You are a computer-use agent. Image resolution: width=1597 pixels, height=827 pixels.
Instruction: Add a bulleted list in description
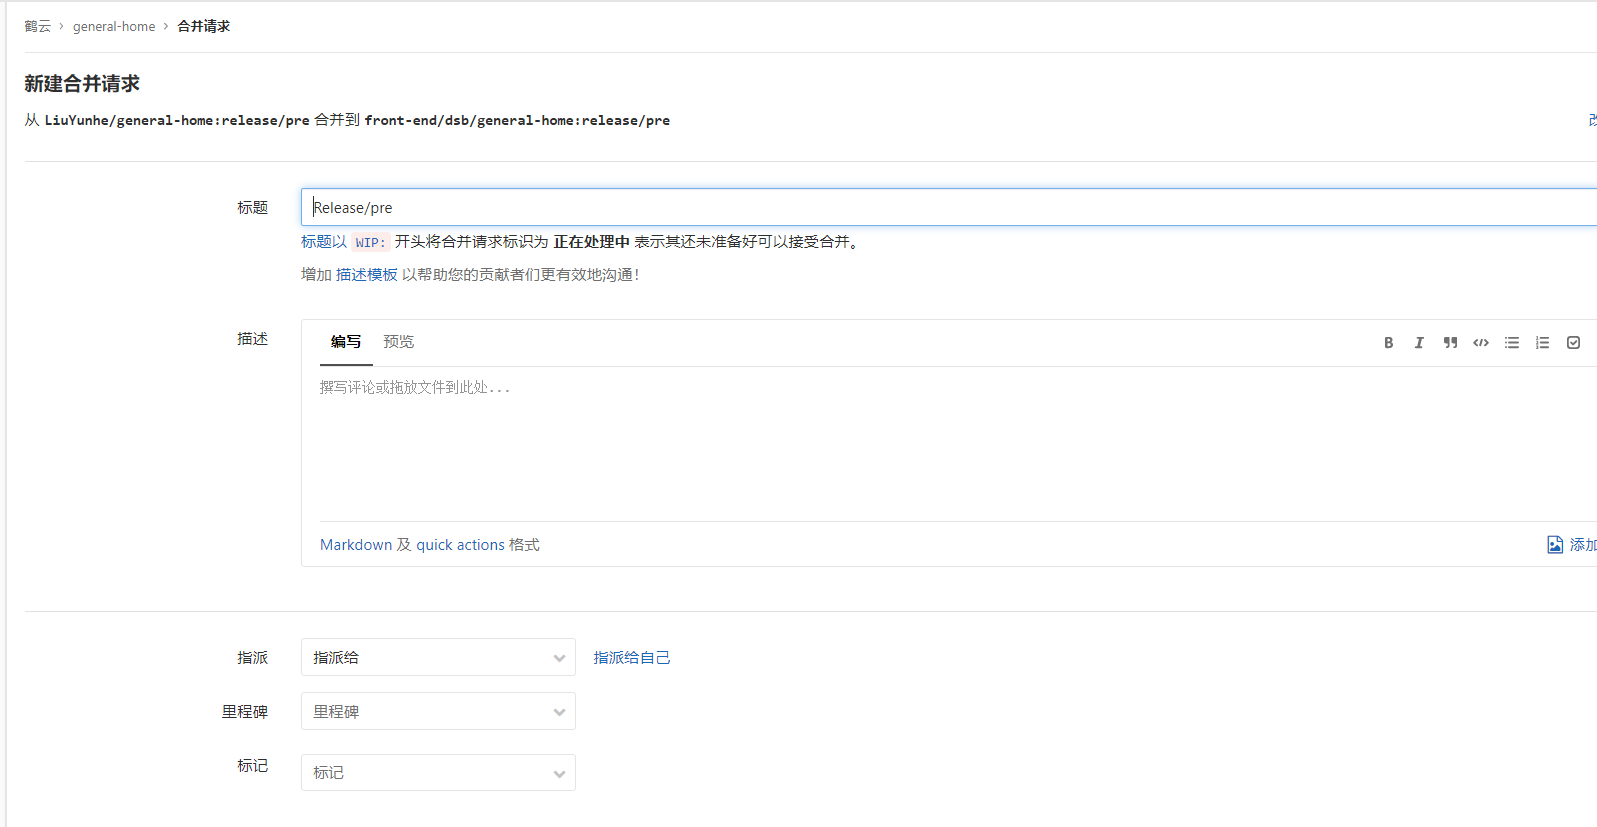click(1512, 343)
